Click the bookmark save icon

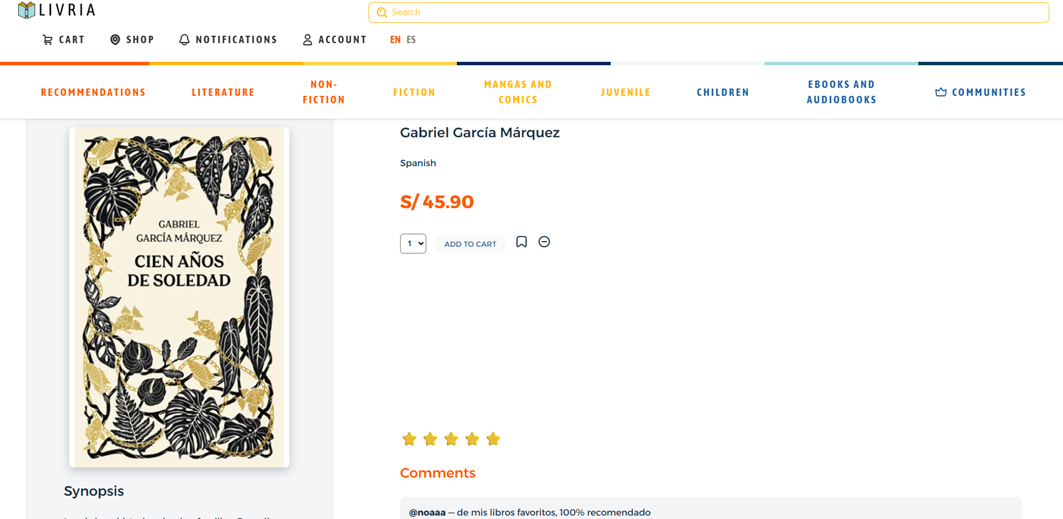tap(521, 242)
